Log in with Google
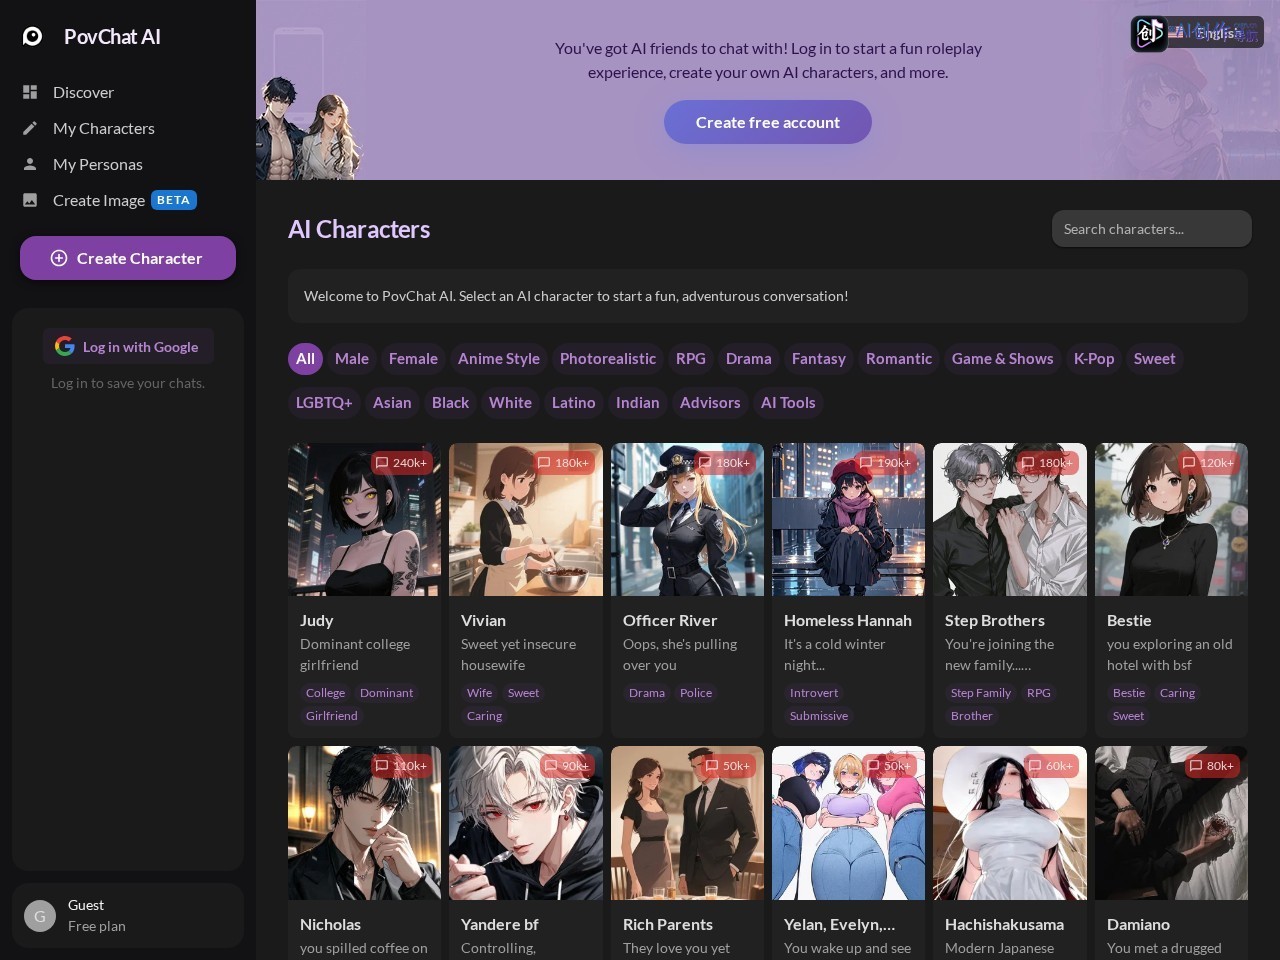The height and width of the screenshot is (960, 1280). point(128,346)
